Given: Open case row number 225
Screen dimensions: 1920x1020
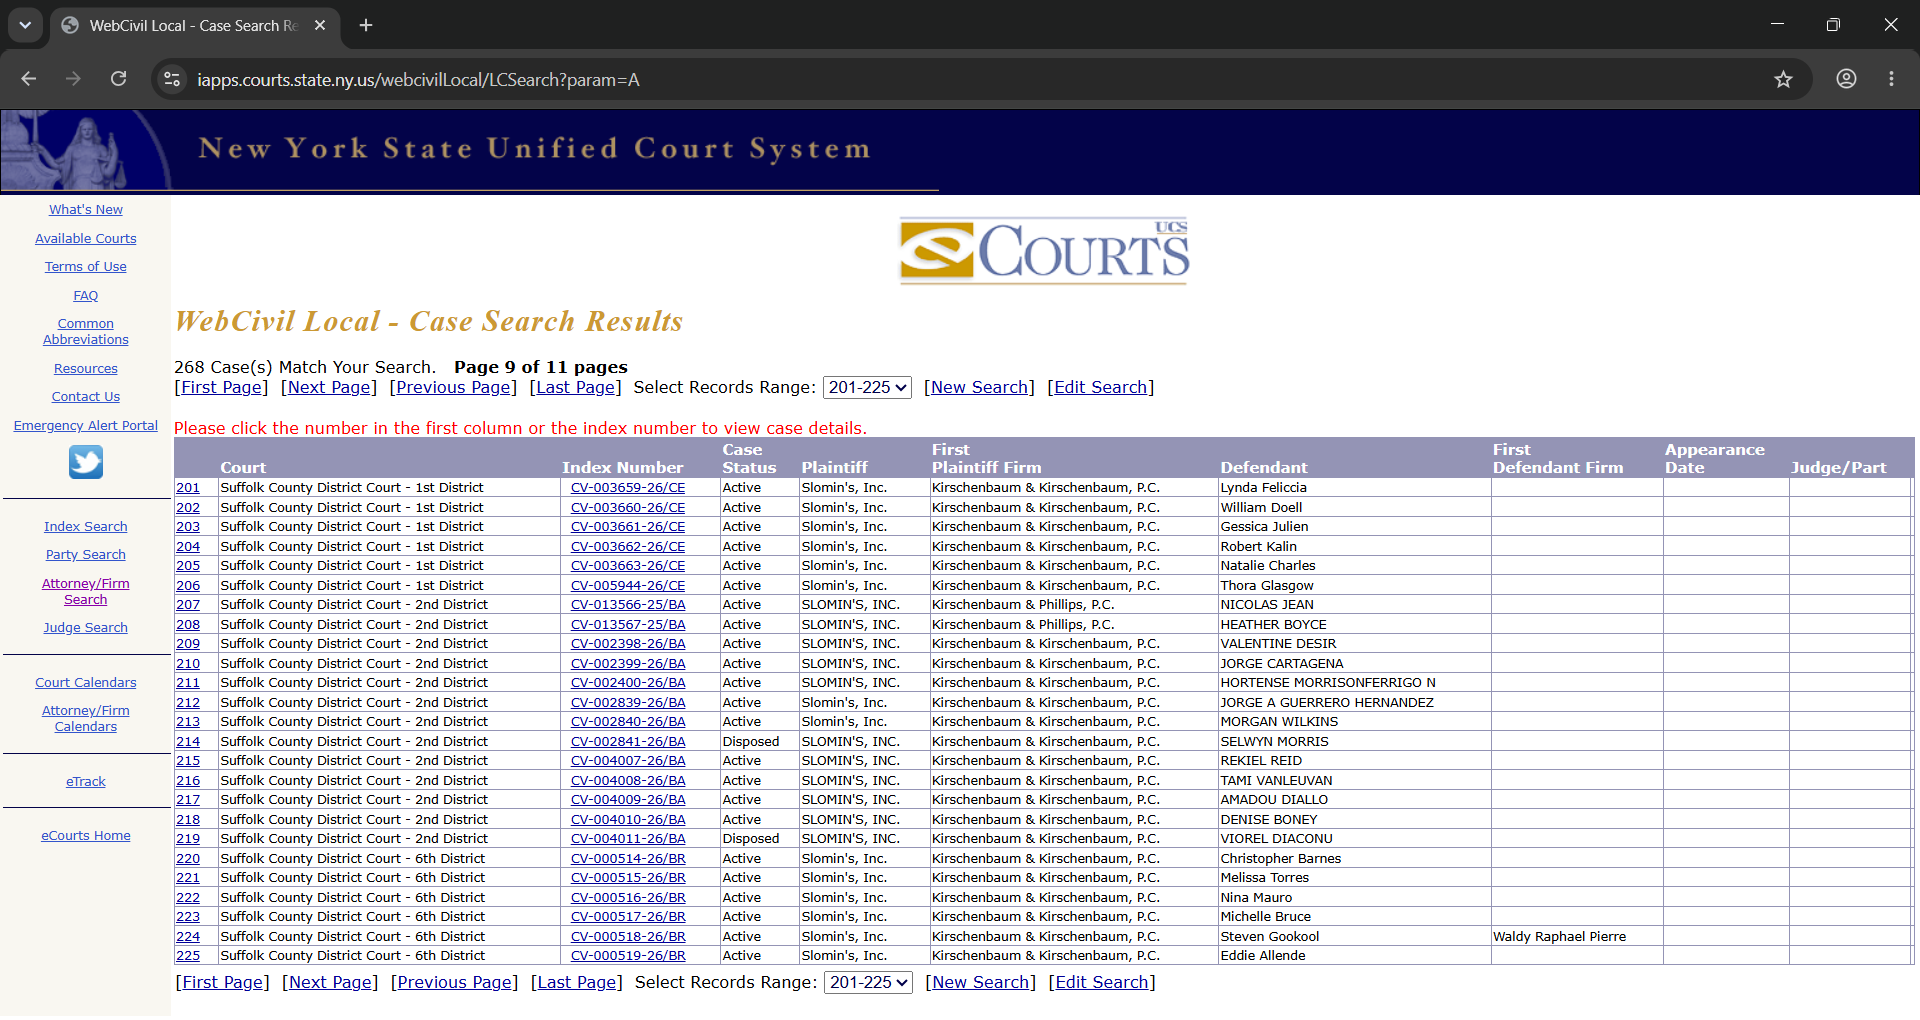Looking at the screenshot, I should pos(188,956).
